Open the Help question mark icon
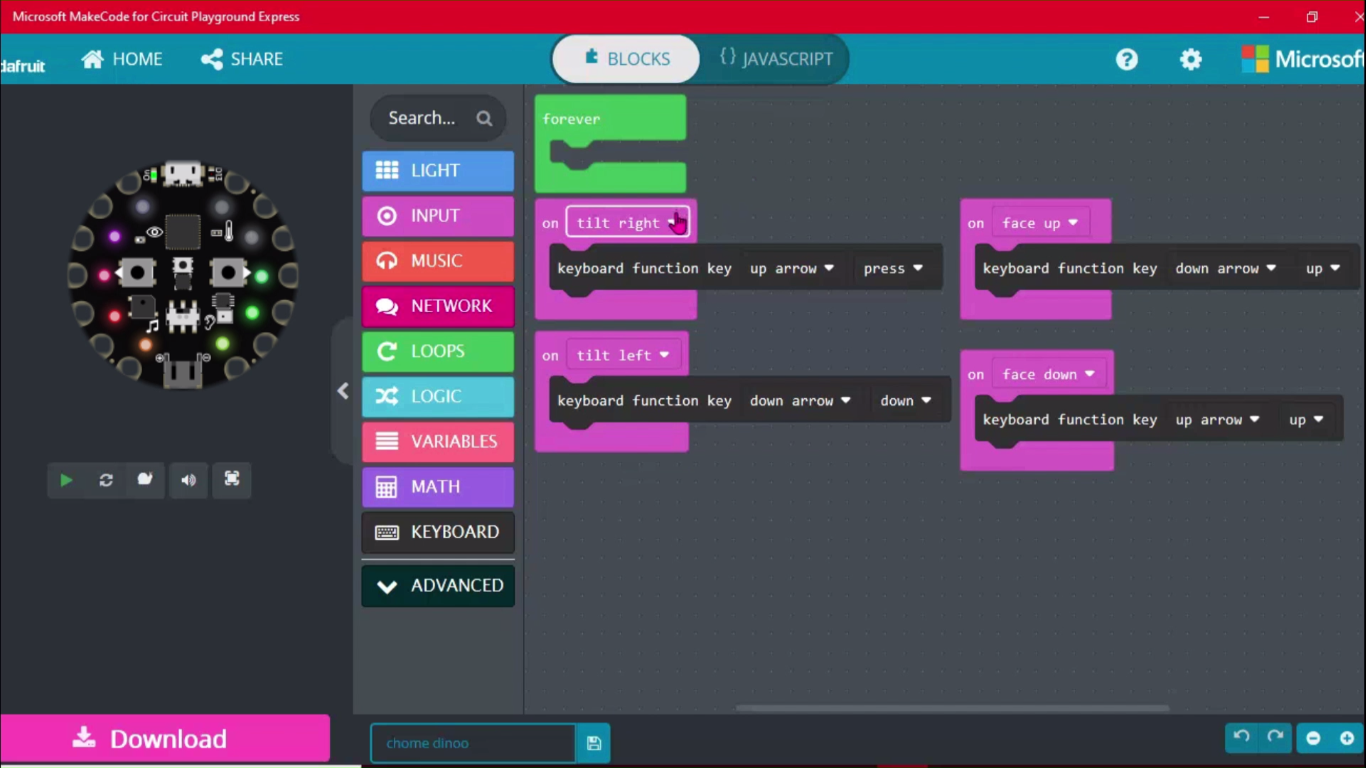The image size is (1366, 768). click(1127, 59)
